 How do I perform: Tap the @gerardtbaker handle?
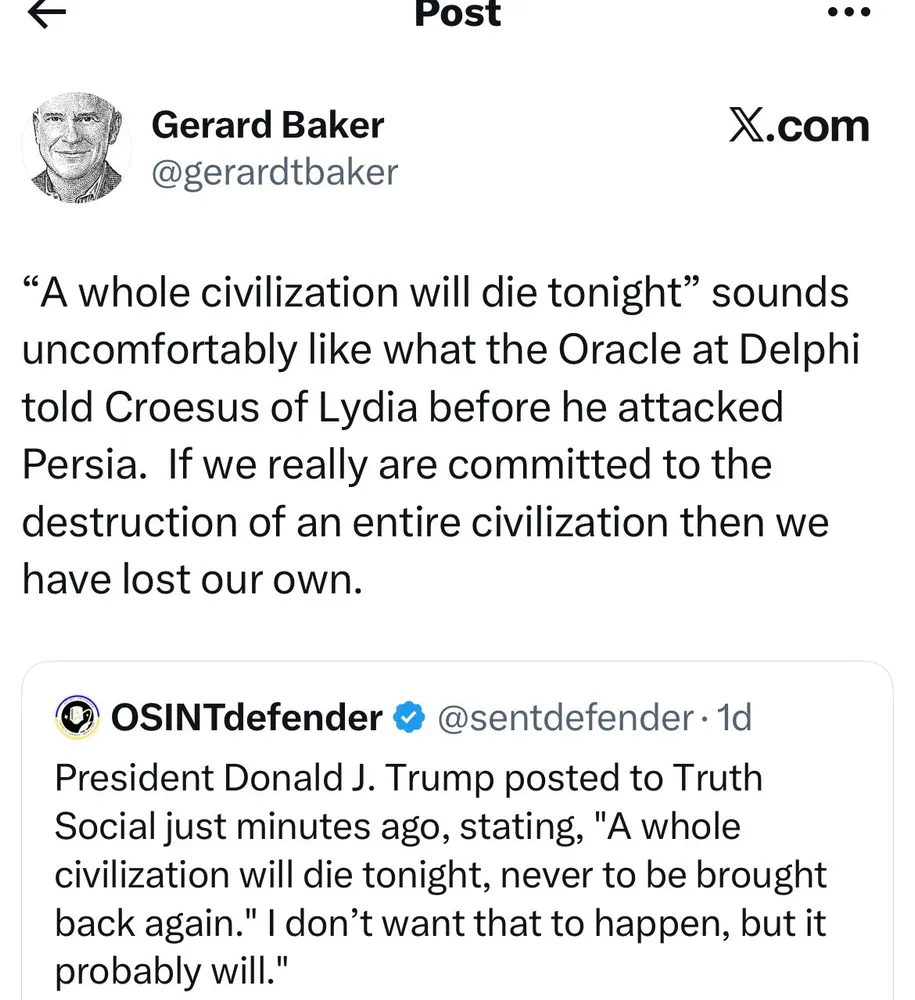(274, 172)
